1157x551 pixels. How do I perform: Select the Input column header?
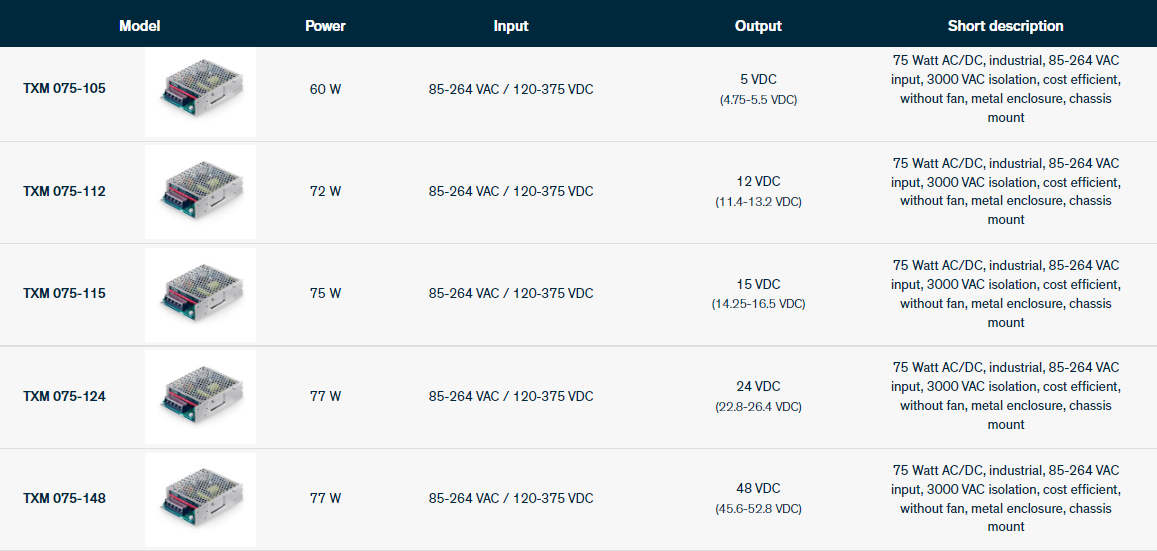(x=511, y=26)
